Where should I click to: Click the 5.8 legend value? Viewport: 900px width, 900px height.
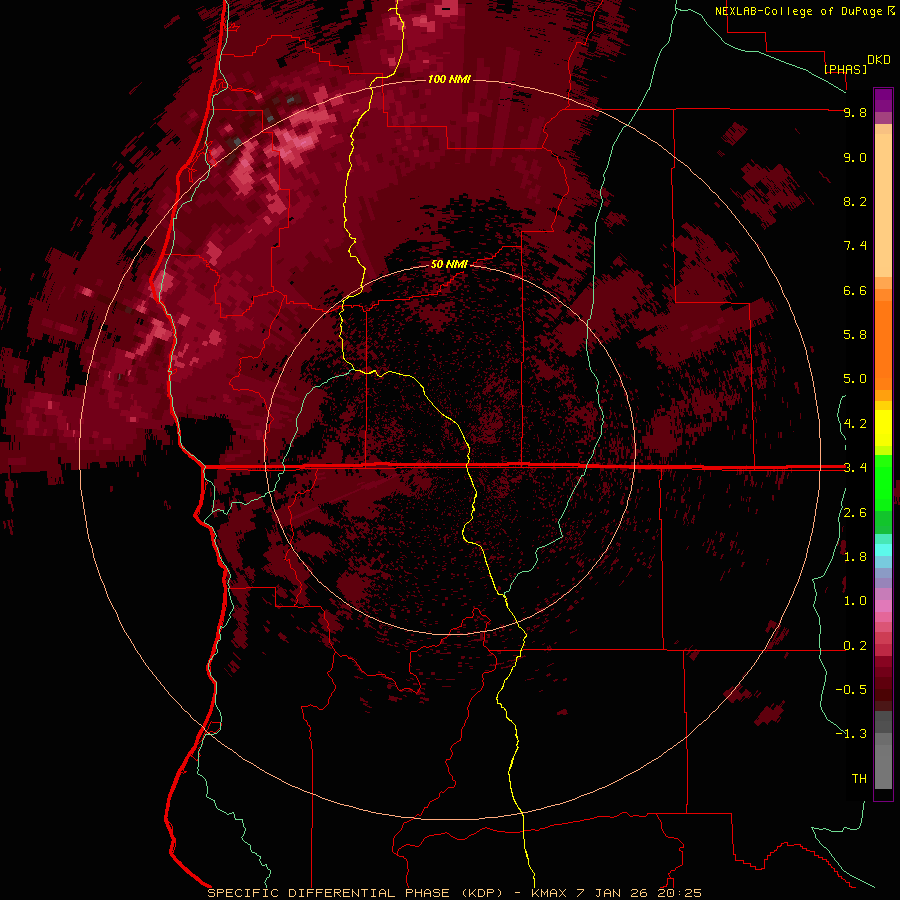tap(855, 334)
